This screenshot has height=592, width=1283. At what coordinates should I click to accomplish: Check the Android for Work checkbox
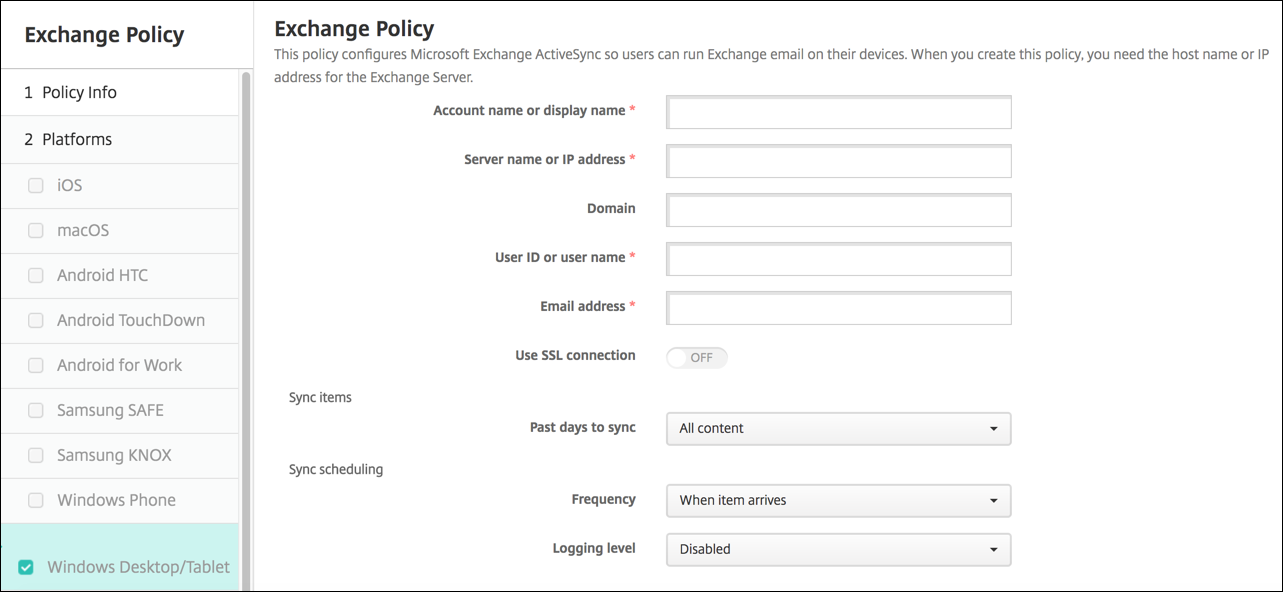coord(36,365)
